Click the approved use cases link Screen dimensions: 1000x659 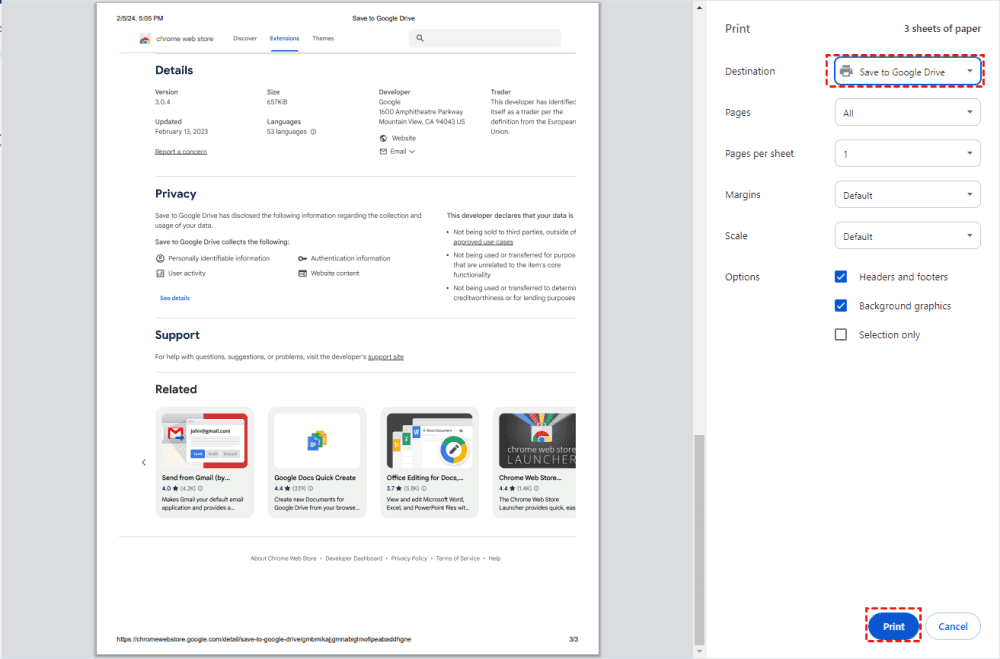(x=483, y=242)
